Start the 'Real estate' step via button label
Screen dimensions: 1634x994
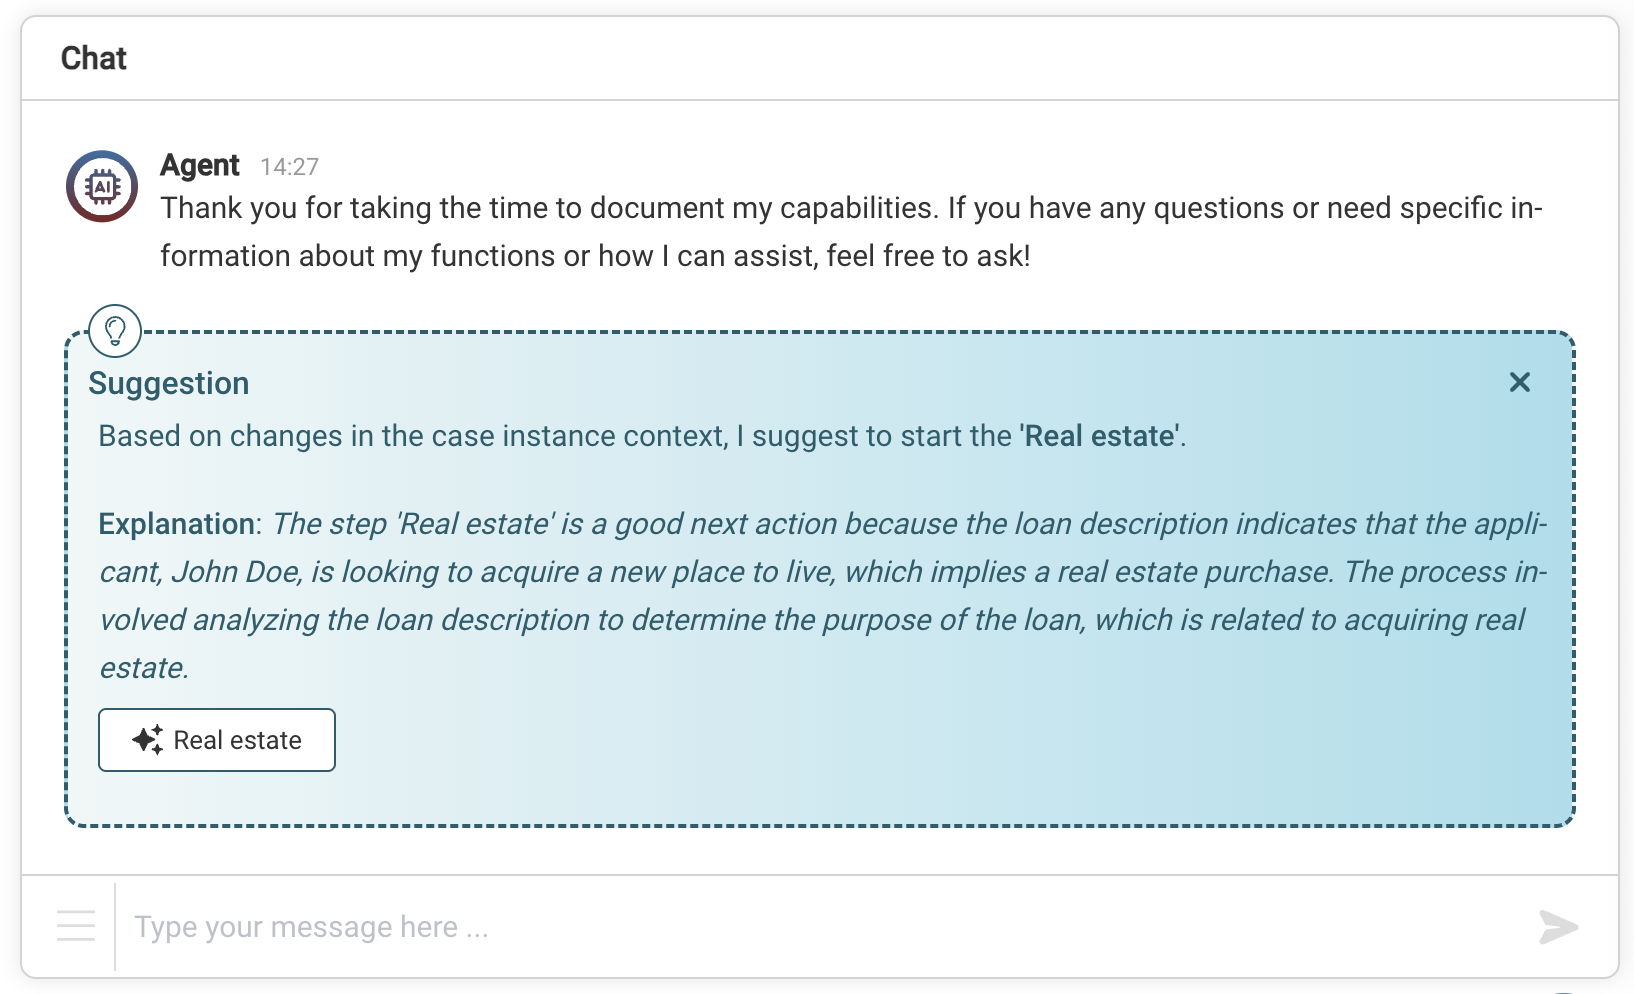point(237,740)
